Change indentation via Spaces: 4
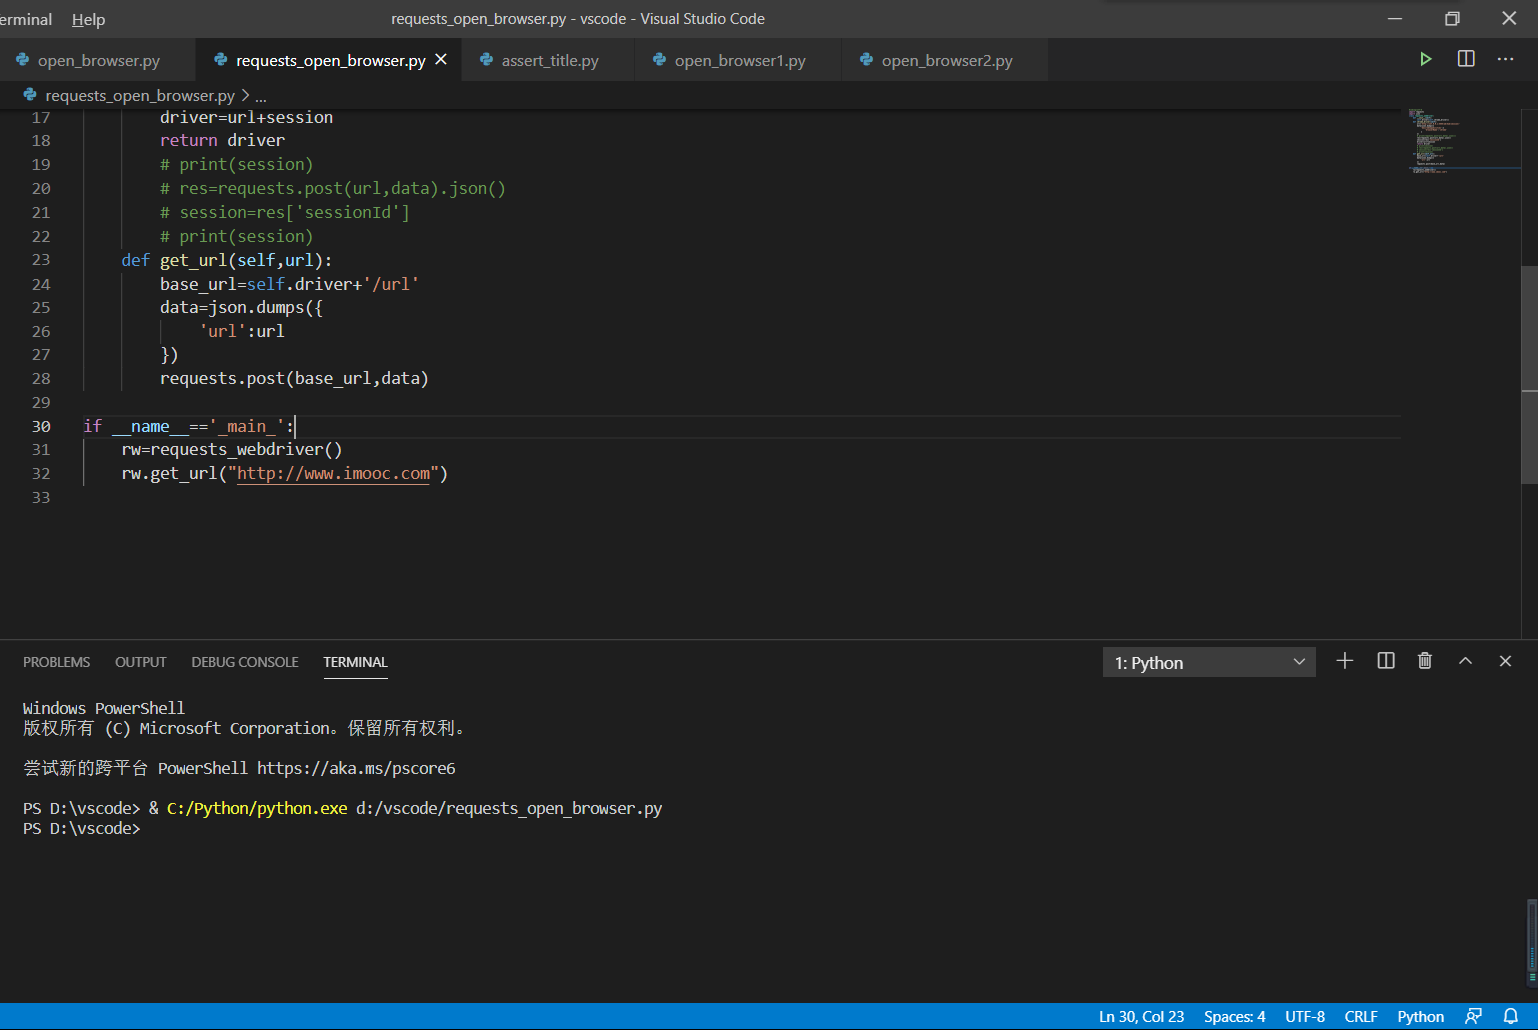The image size is (1538, 1030). click(x=1234, y=1016)
